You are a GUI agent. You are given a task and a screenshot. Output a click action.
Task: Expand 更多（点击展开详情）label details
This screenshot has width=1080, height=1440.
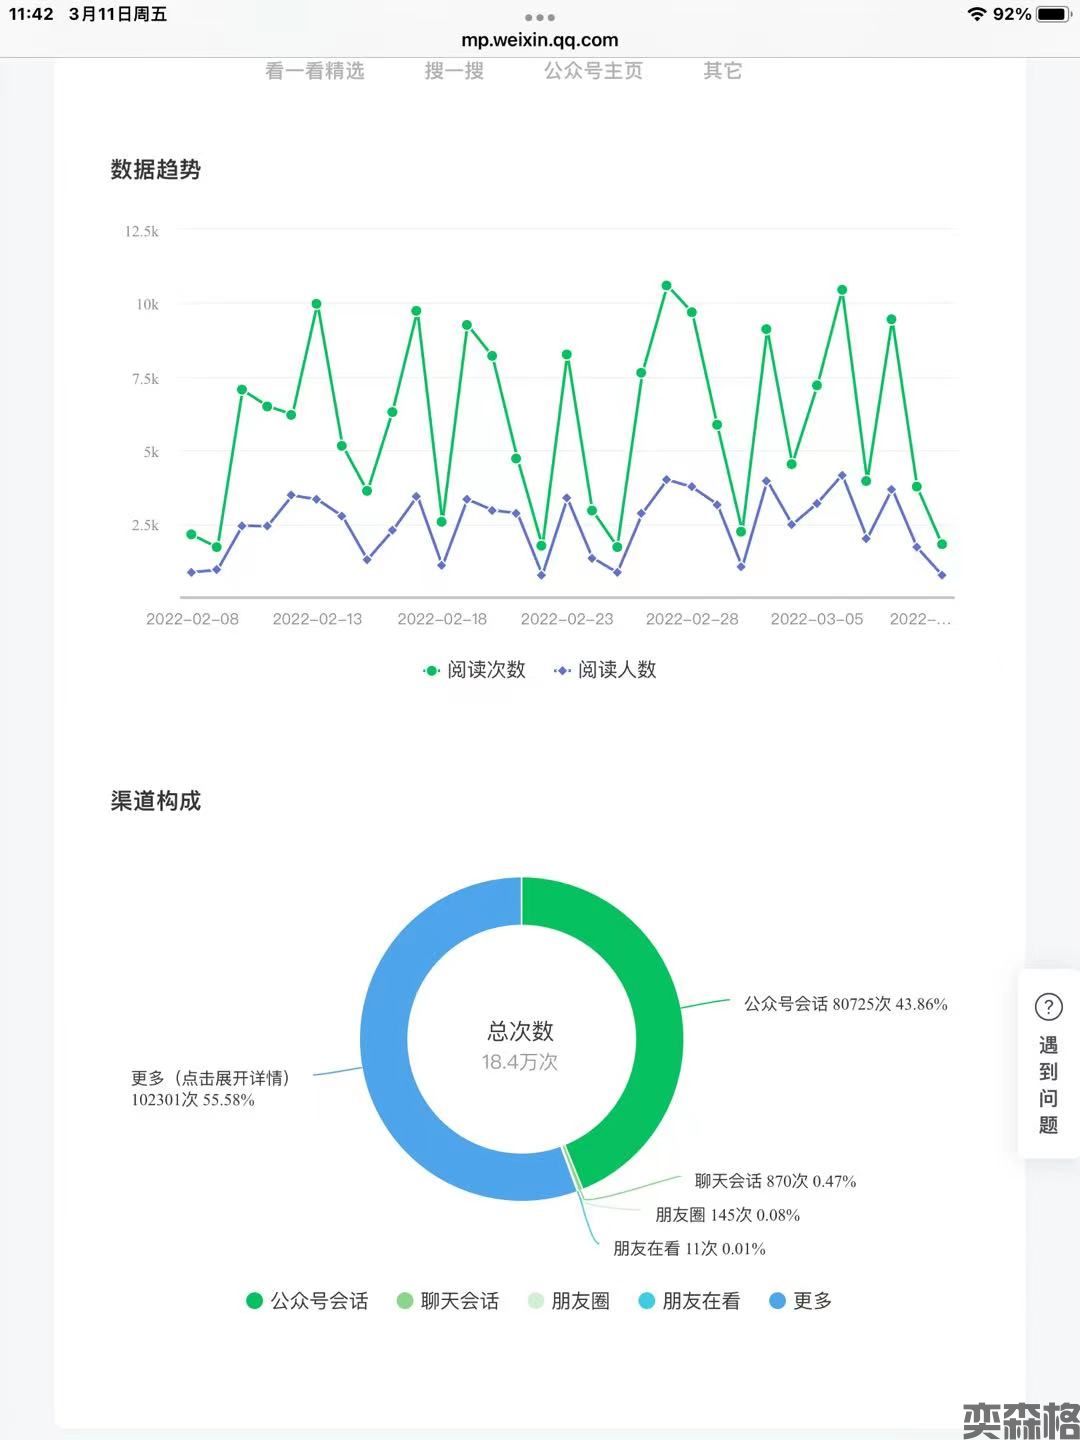pyautogui.click(x=210, y=1078)
